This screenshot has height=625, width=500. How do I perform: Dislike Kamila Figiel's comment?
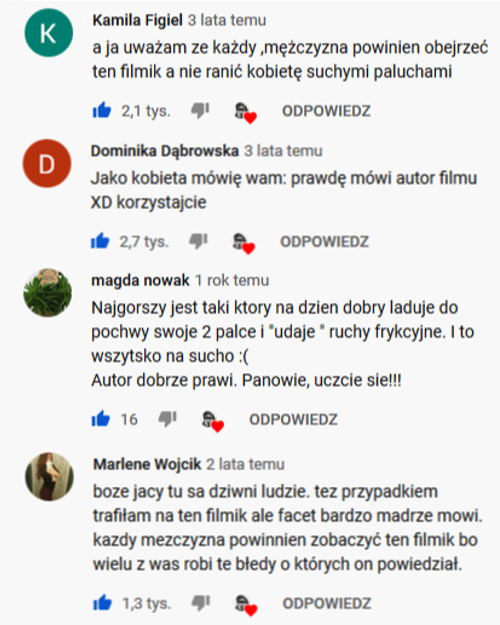pyautogui.click(x=200, y=110)
